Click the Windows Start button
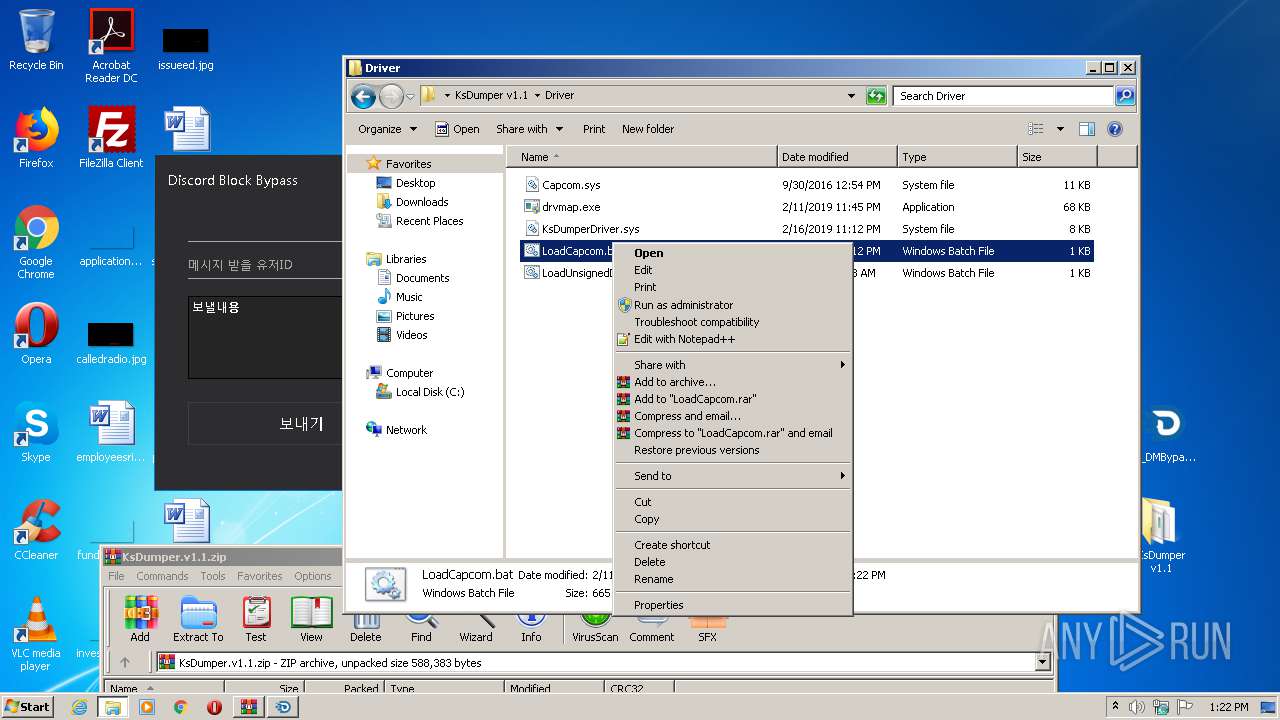Image resolution: width=1280 pixels, height=720 pixels. point(28,707)
